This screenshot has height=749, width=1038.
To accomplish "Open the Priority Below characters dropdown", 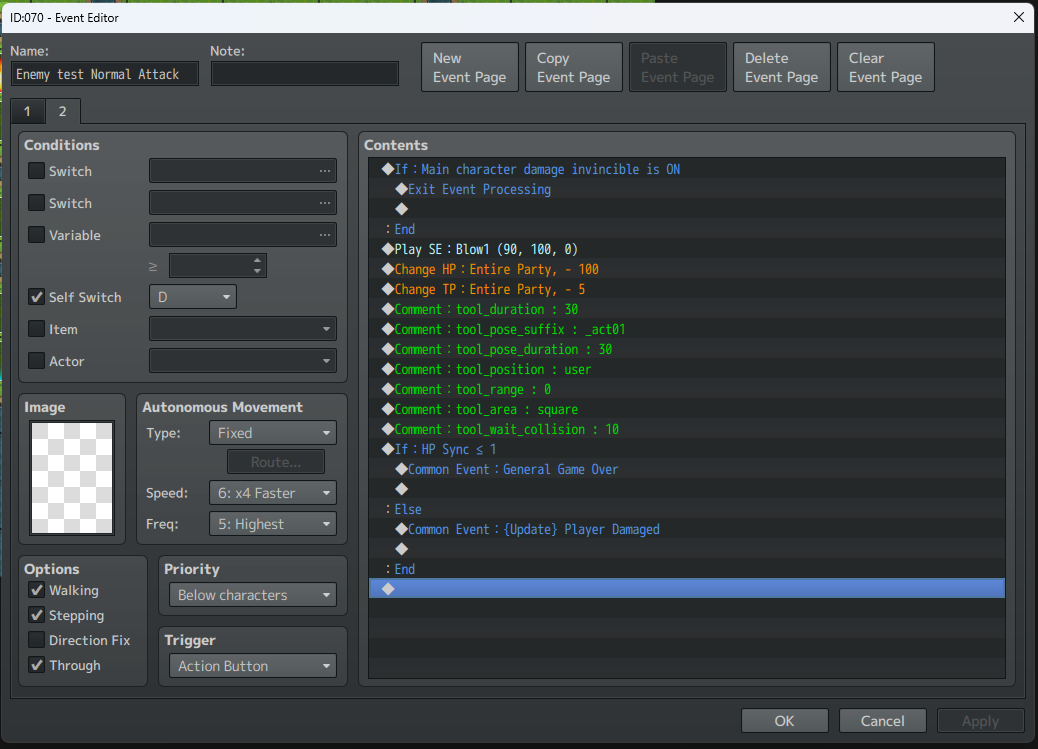I will pos(253,595).
